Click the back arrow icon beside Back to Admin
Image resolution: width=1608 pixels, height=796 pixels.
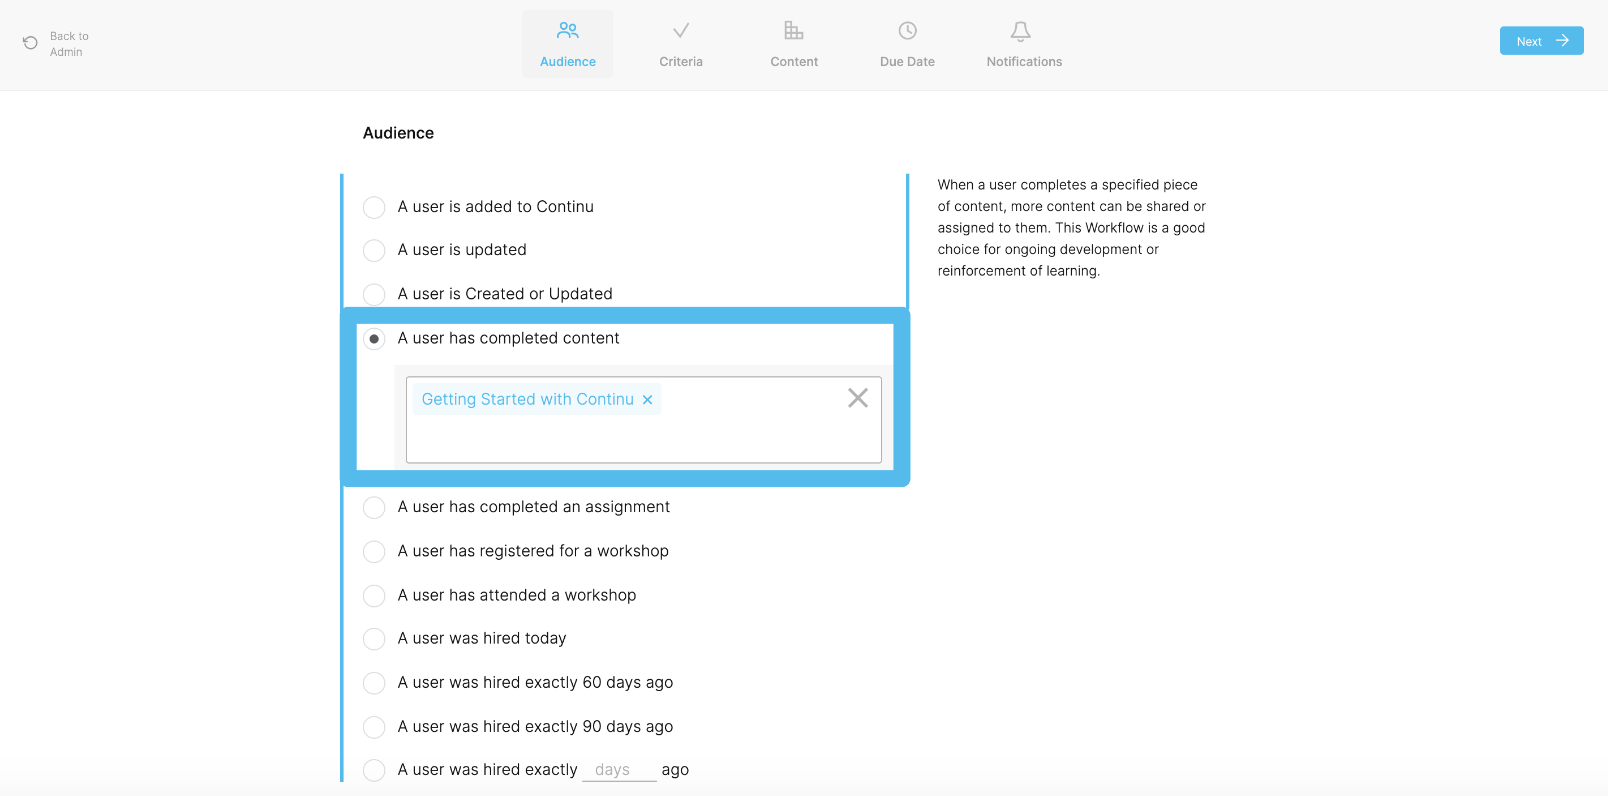click(x=30, y=43)
